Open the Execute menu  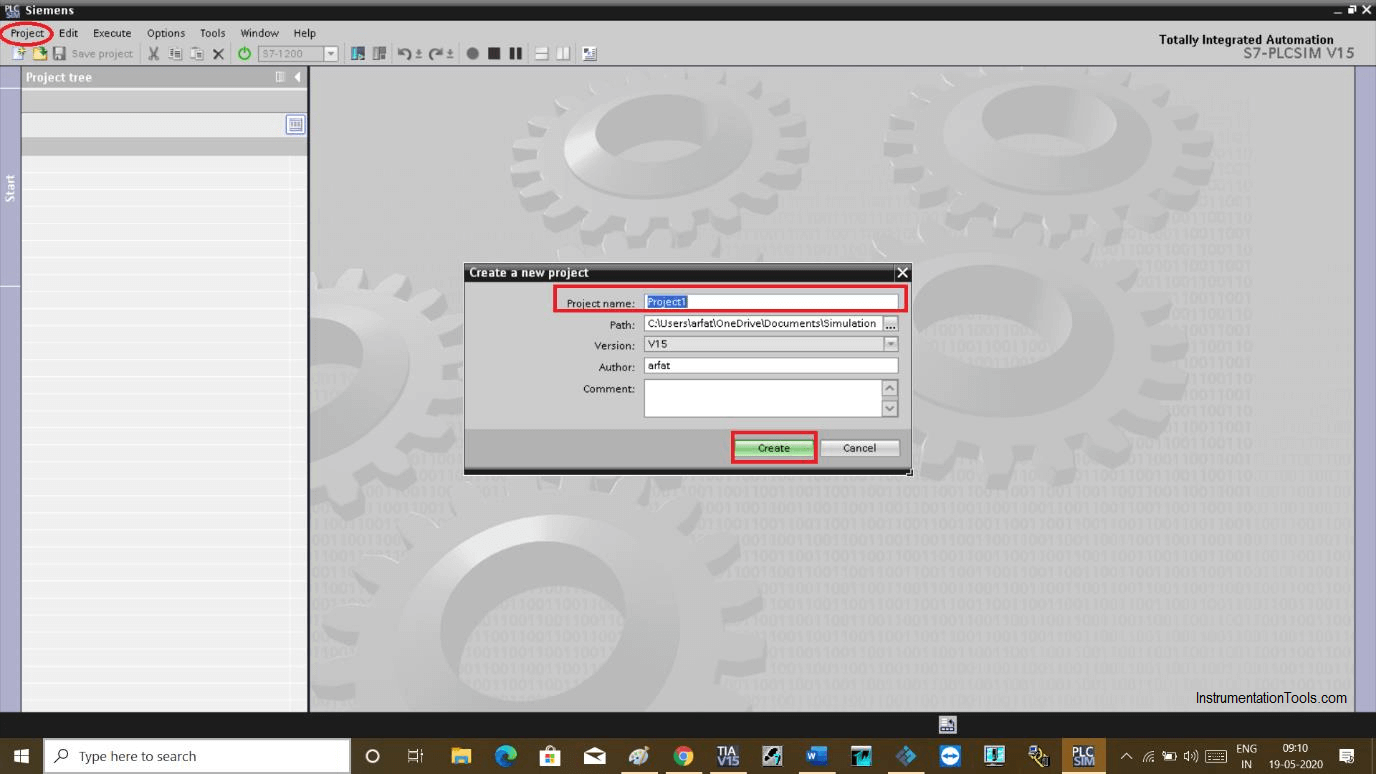(112, 33)
